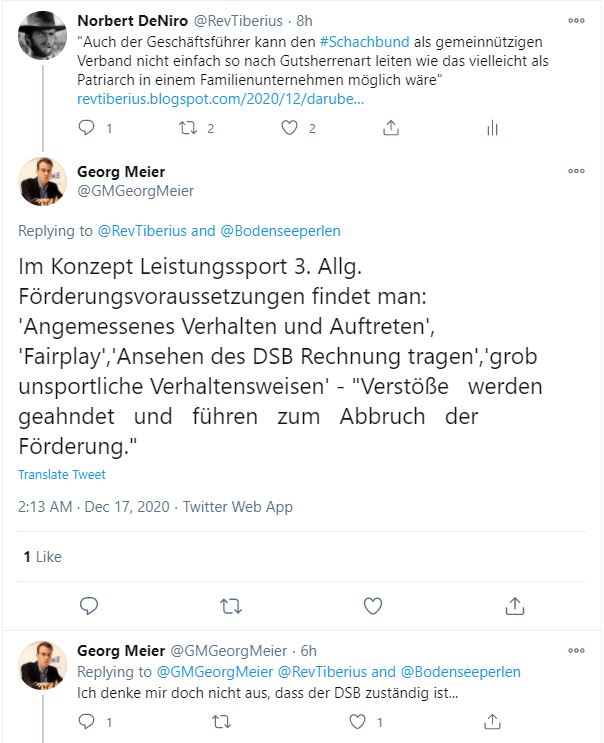The image size is (604, 743).
Task: Open more options on Georg Meier's main tweet
Action: (x=576, y=171)
